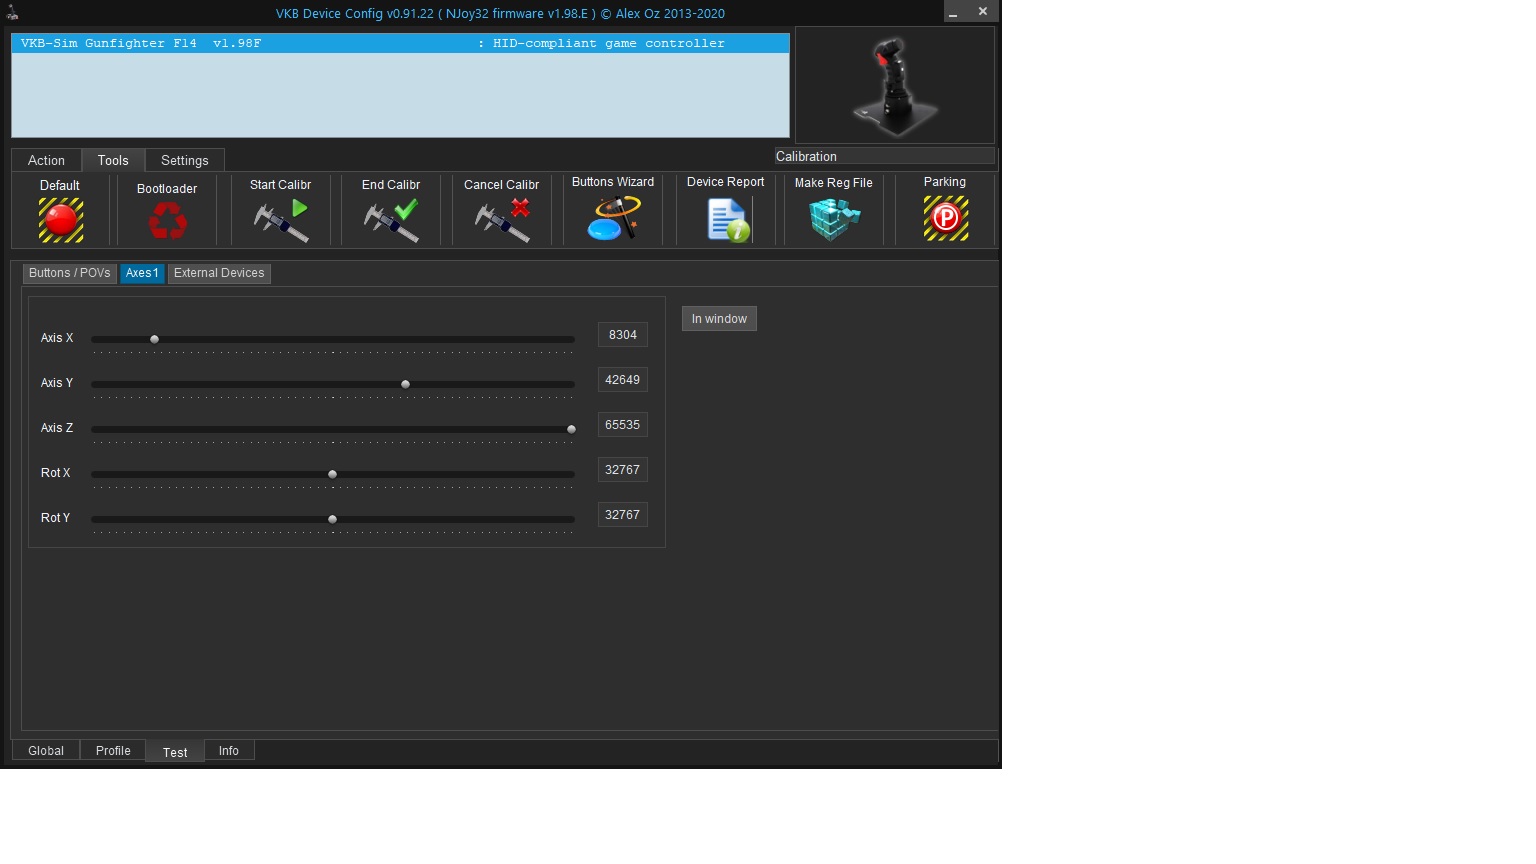1536x864 pixels.
Task: Click the Rot Y value 32767 field
Action: click(x=623, y=515)
